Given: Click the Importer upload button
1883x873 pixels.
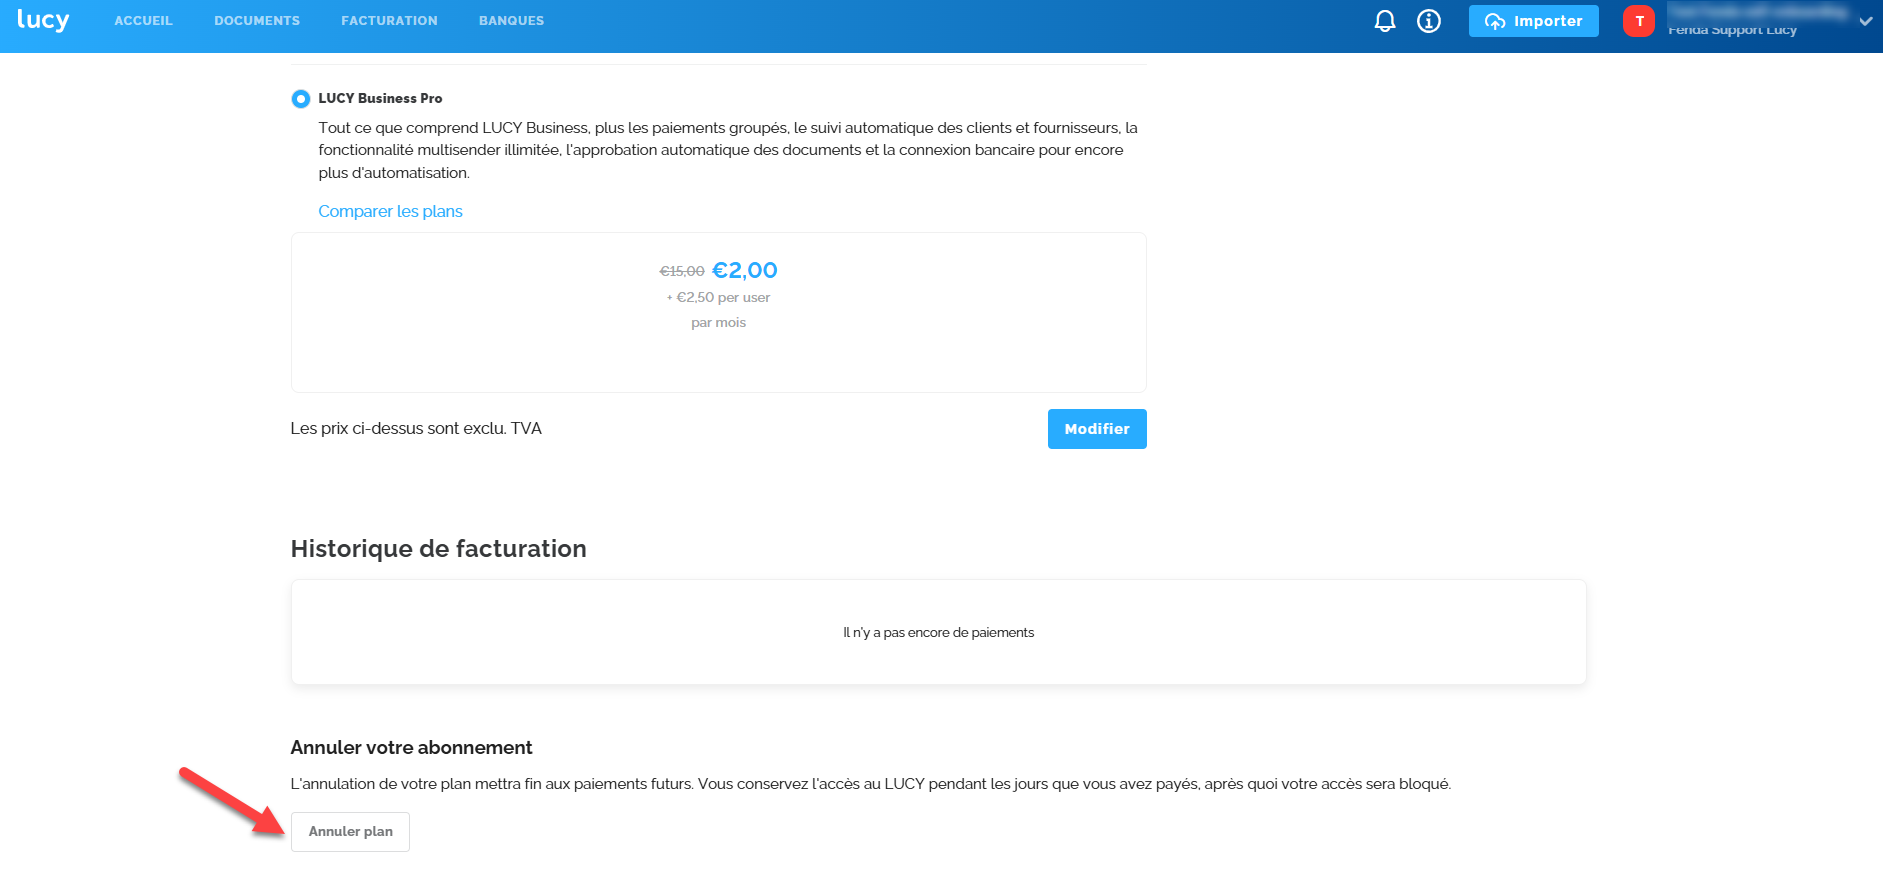Looking at the screenshot, I should 1534,21.
